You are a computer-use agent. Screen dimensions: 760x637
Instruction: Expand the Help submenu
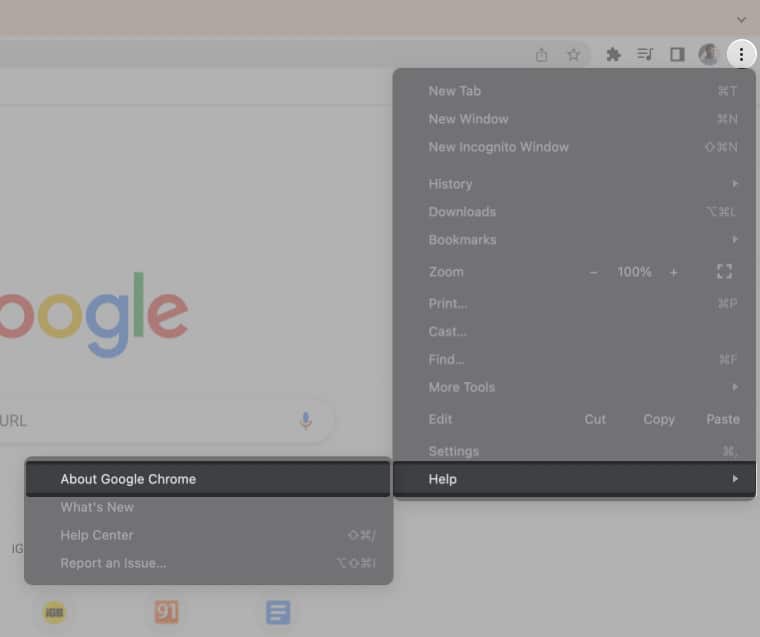tap(574, 479)
